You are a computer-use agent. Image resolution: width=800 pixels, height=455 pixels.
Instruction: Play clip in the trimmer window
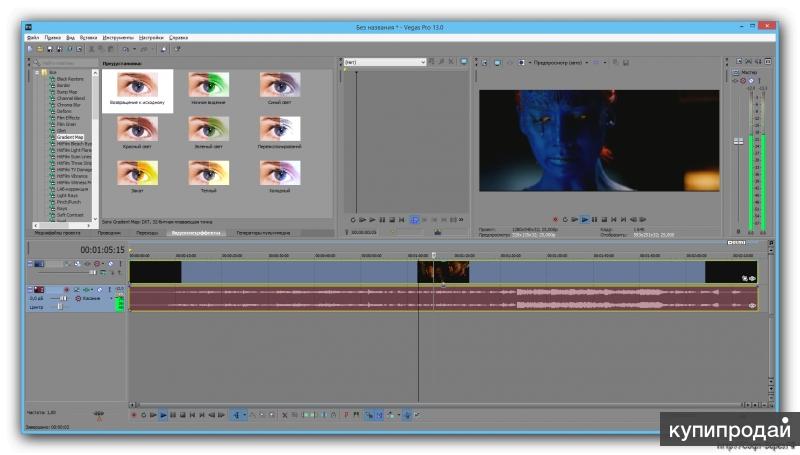click(x=372, y=220)
